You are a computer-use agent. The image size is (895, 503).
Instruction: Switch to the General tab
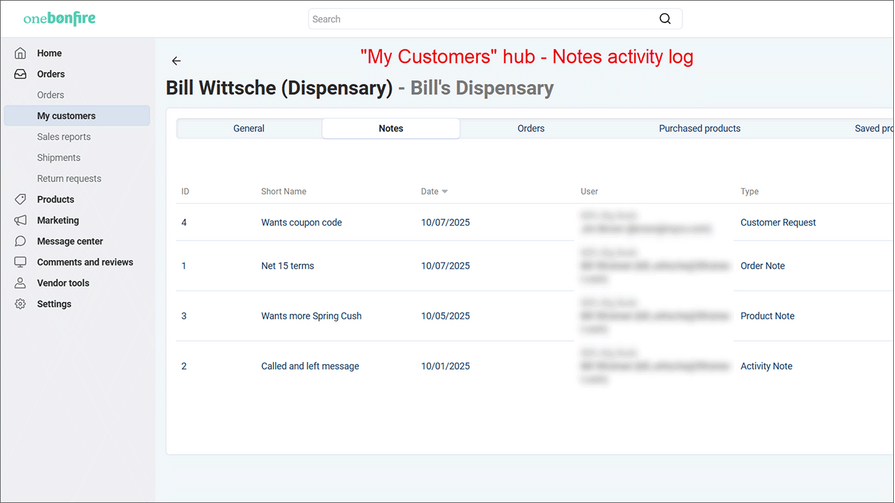point(249,128)
